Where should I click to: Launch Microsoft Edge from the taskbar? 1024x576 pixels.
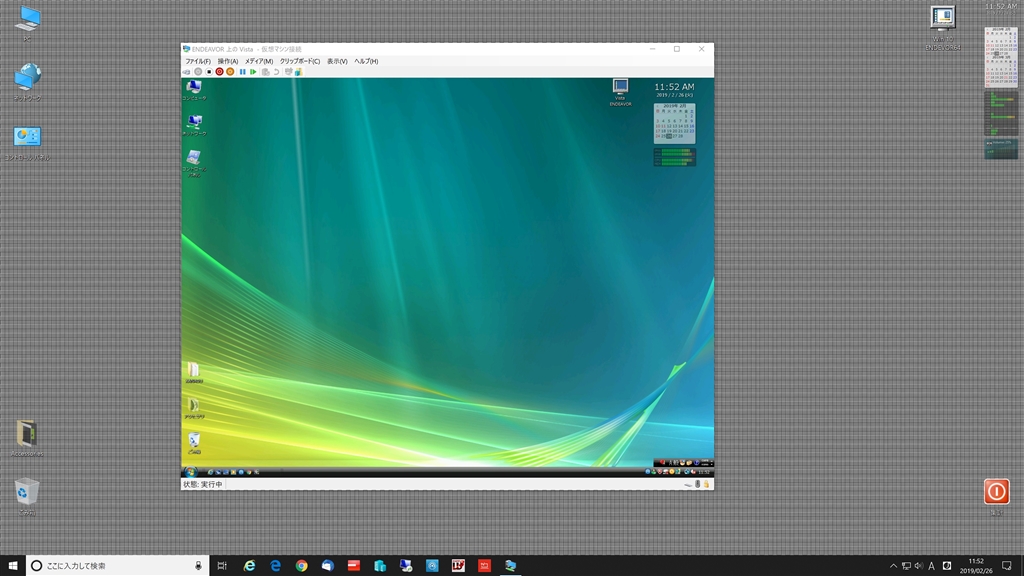275,566
